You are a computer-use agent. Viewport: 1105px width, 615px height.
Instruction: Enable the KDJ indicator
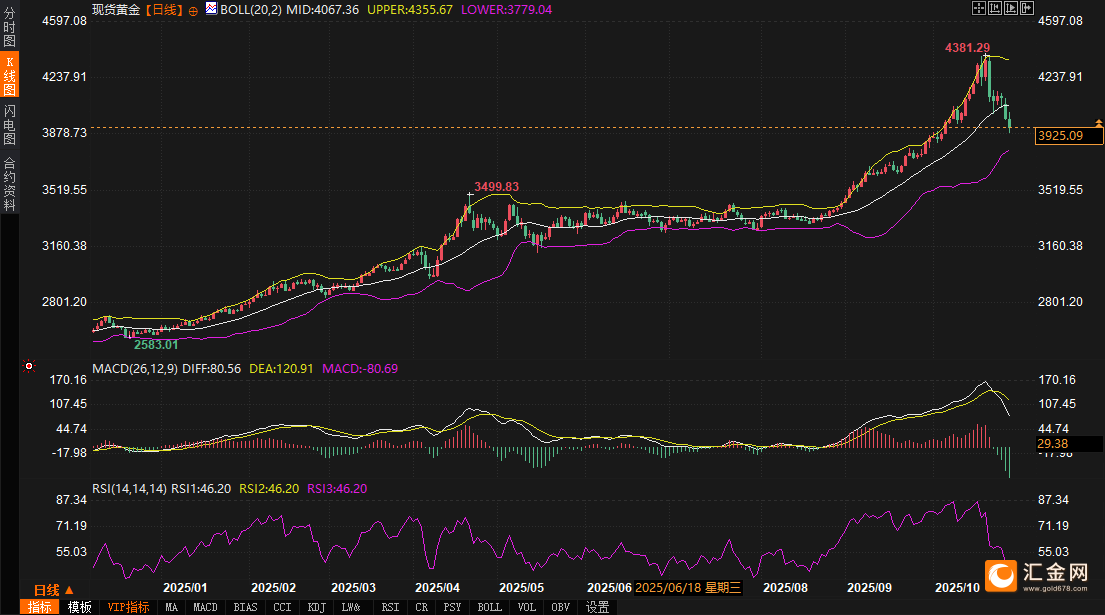click(316, 607)
